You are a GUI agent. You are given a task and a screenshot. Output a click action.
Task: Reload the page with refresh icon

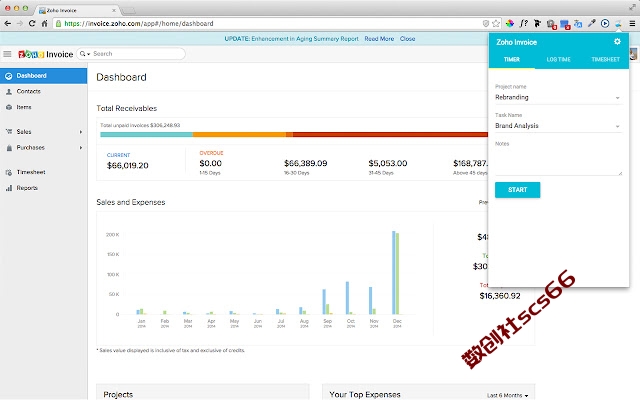point(32,24)
